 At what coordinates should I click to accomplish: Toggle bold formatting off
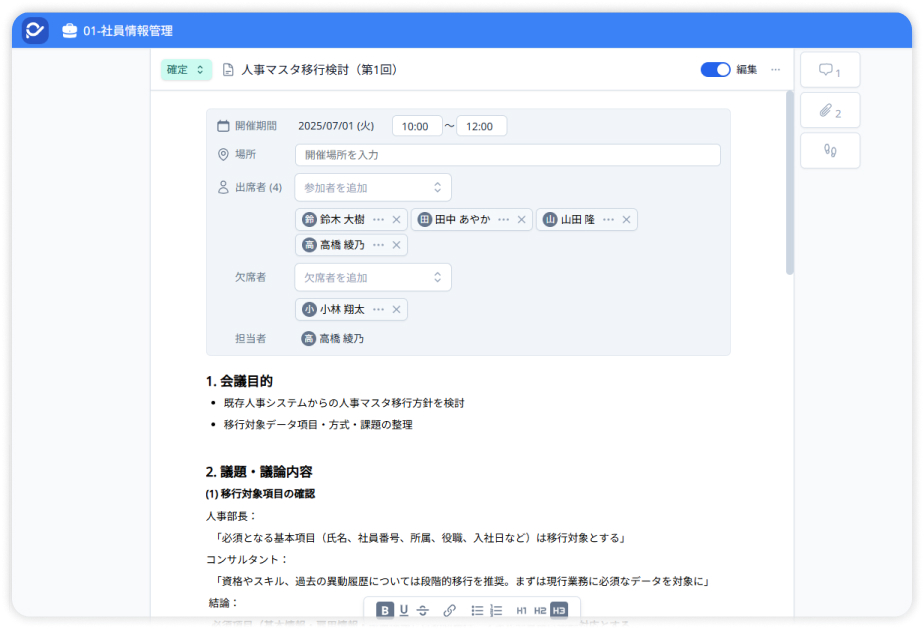tap(383, 610)
